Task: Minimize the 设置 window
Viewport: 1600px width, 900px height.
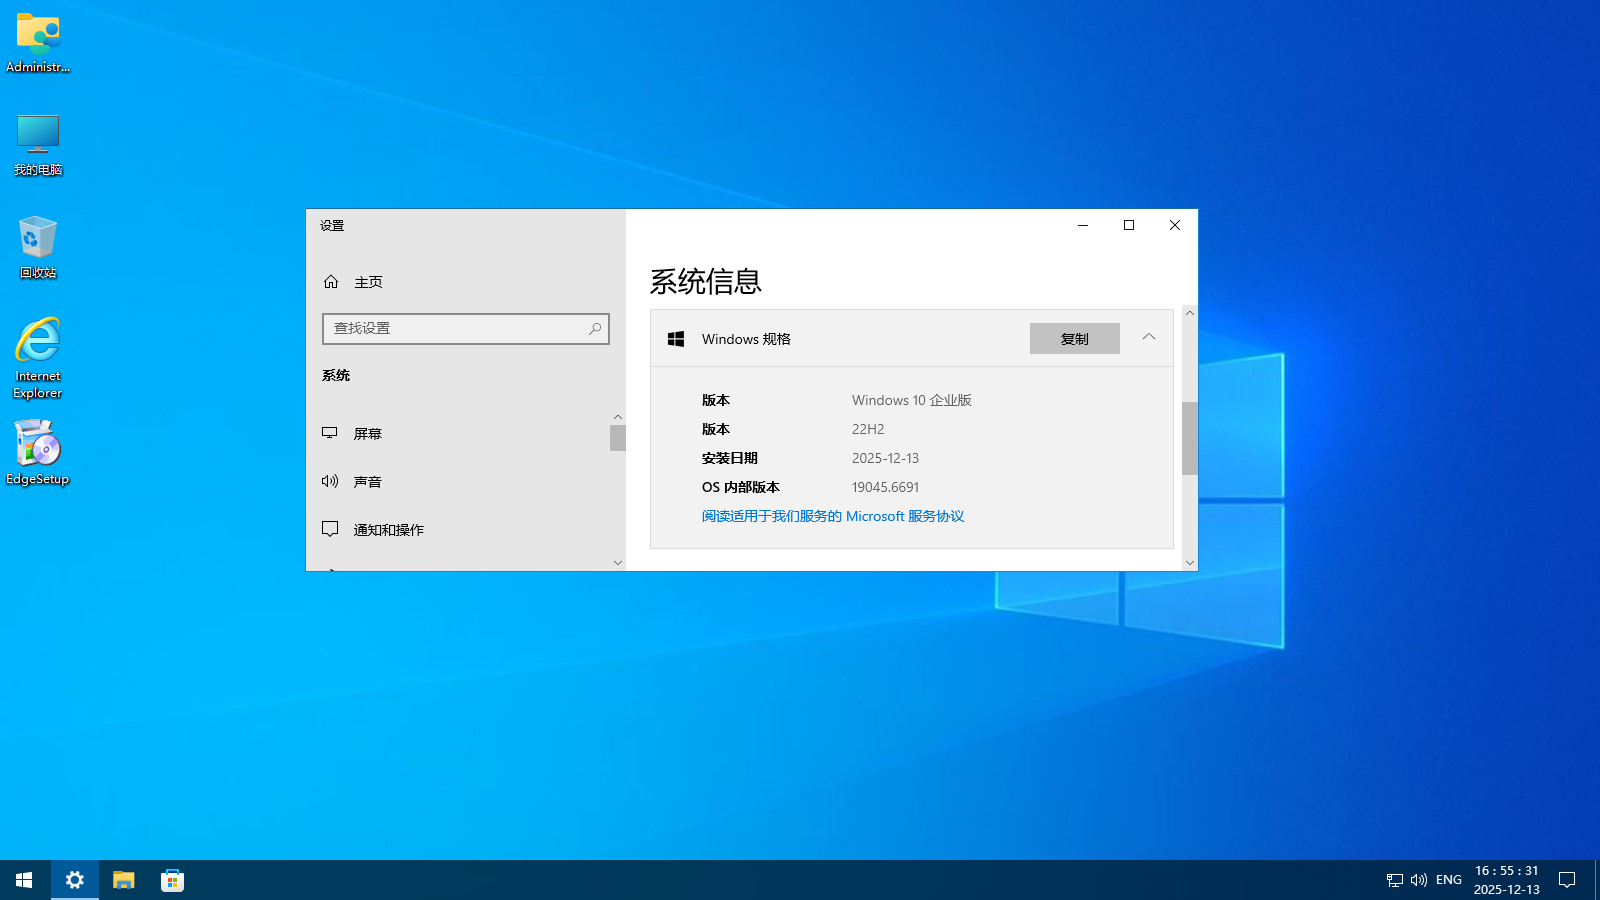Action: [1083, 225]
